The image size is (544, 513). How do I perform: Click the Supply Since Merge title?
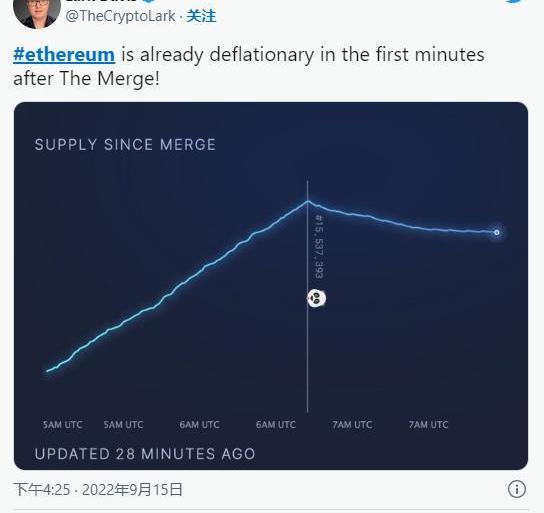(x=125, y=145)
